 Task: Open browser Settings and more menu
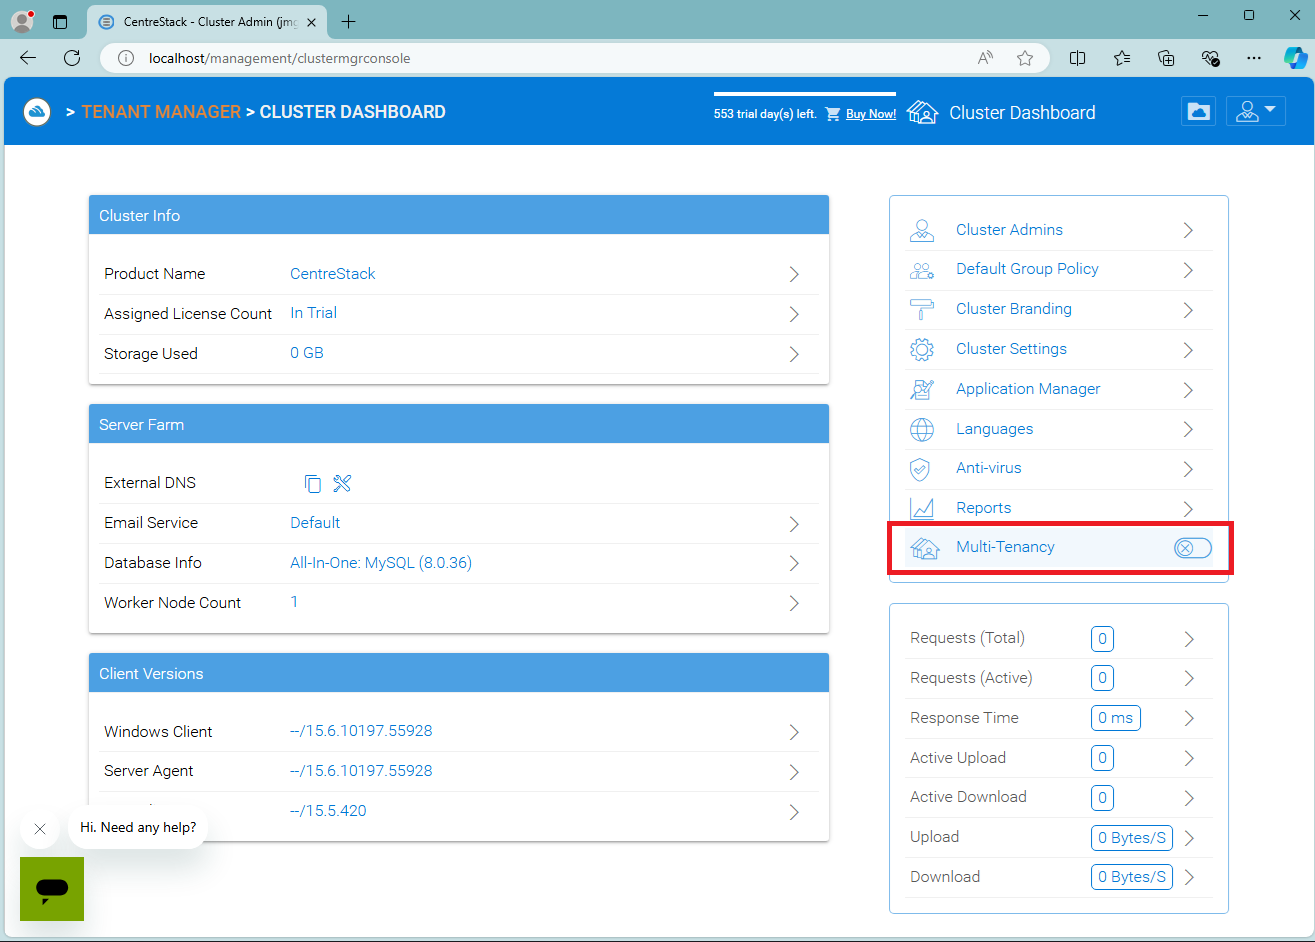(x=1254, y=58)
